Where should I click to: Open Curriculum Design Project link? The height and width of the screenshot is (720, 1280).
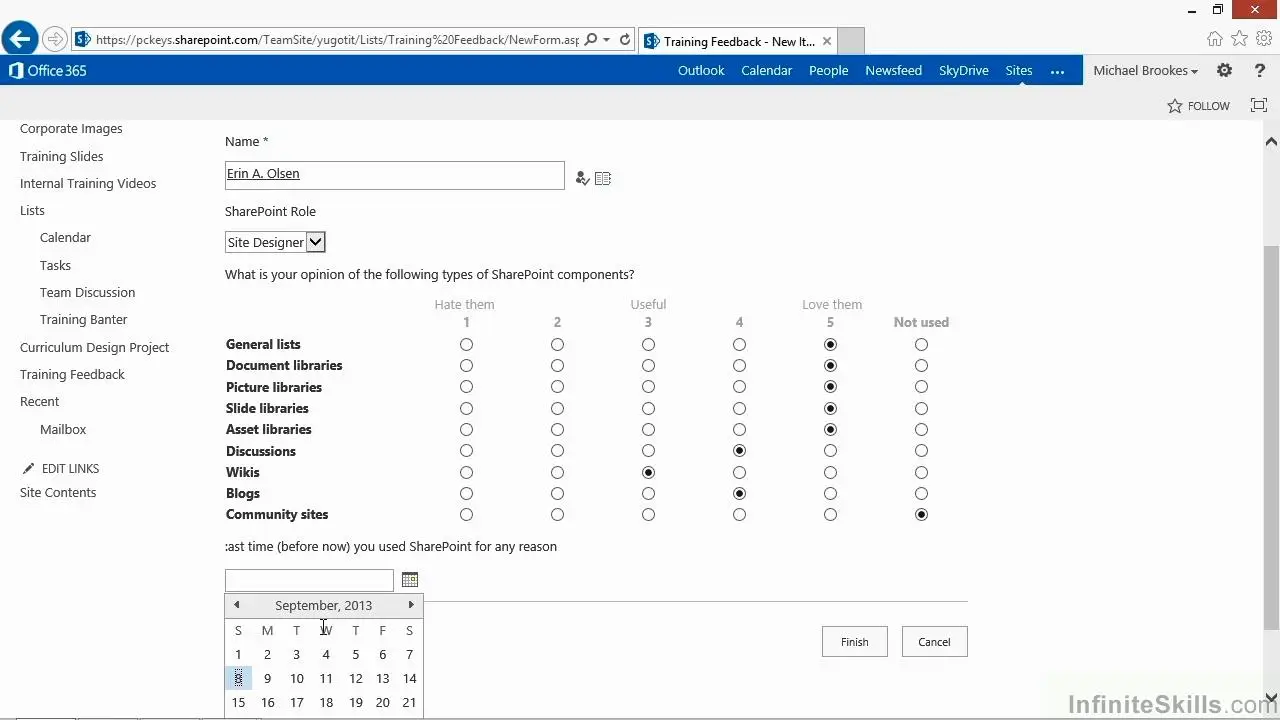pyautogui.click(x=94, y=347)
